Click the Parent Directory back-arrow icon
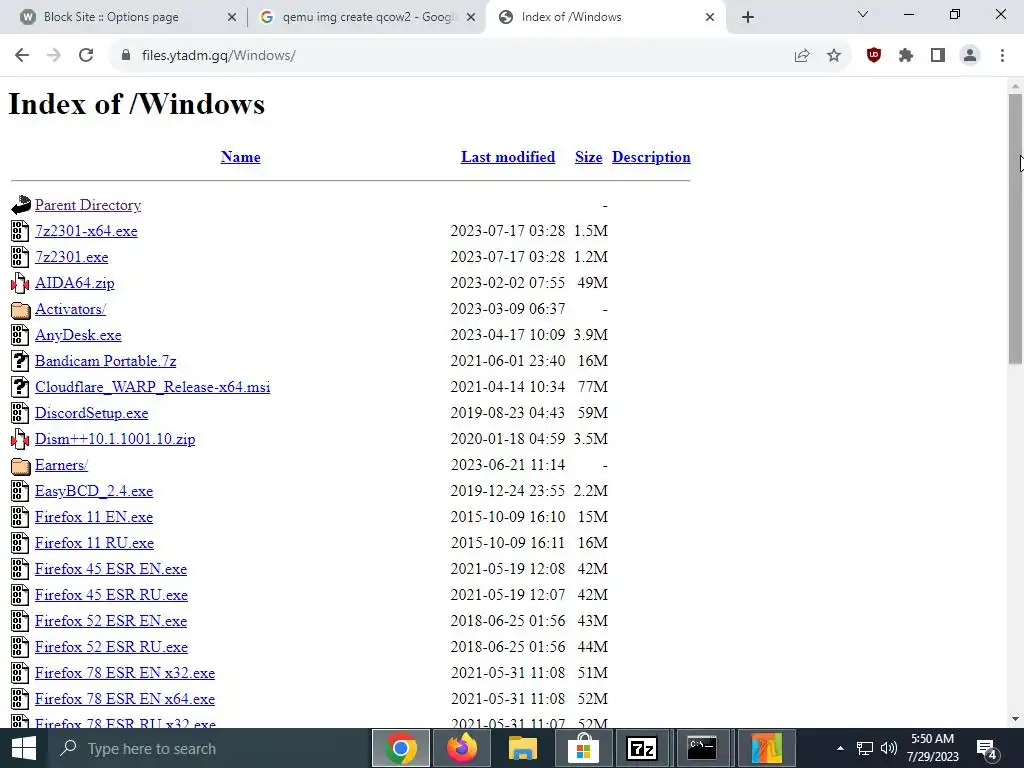 pos(21,205)
